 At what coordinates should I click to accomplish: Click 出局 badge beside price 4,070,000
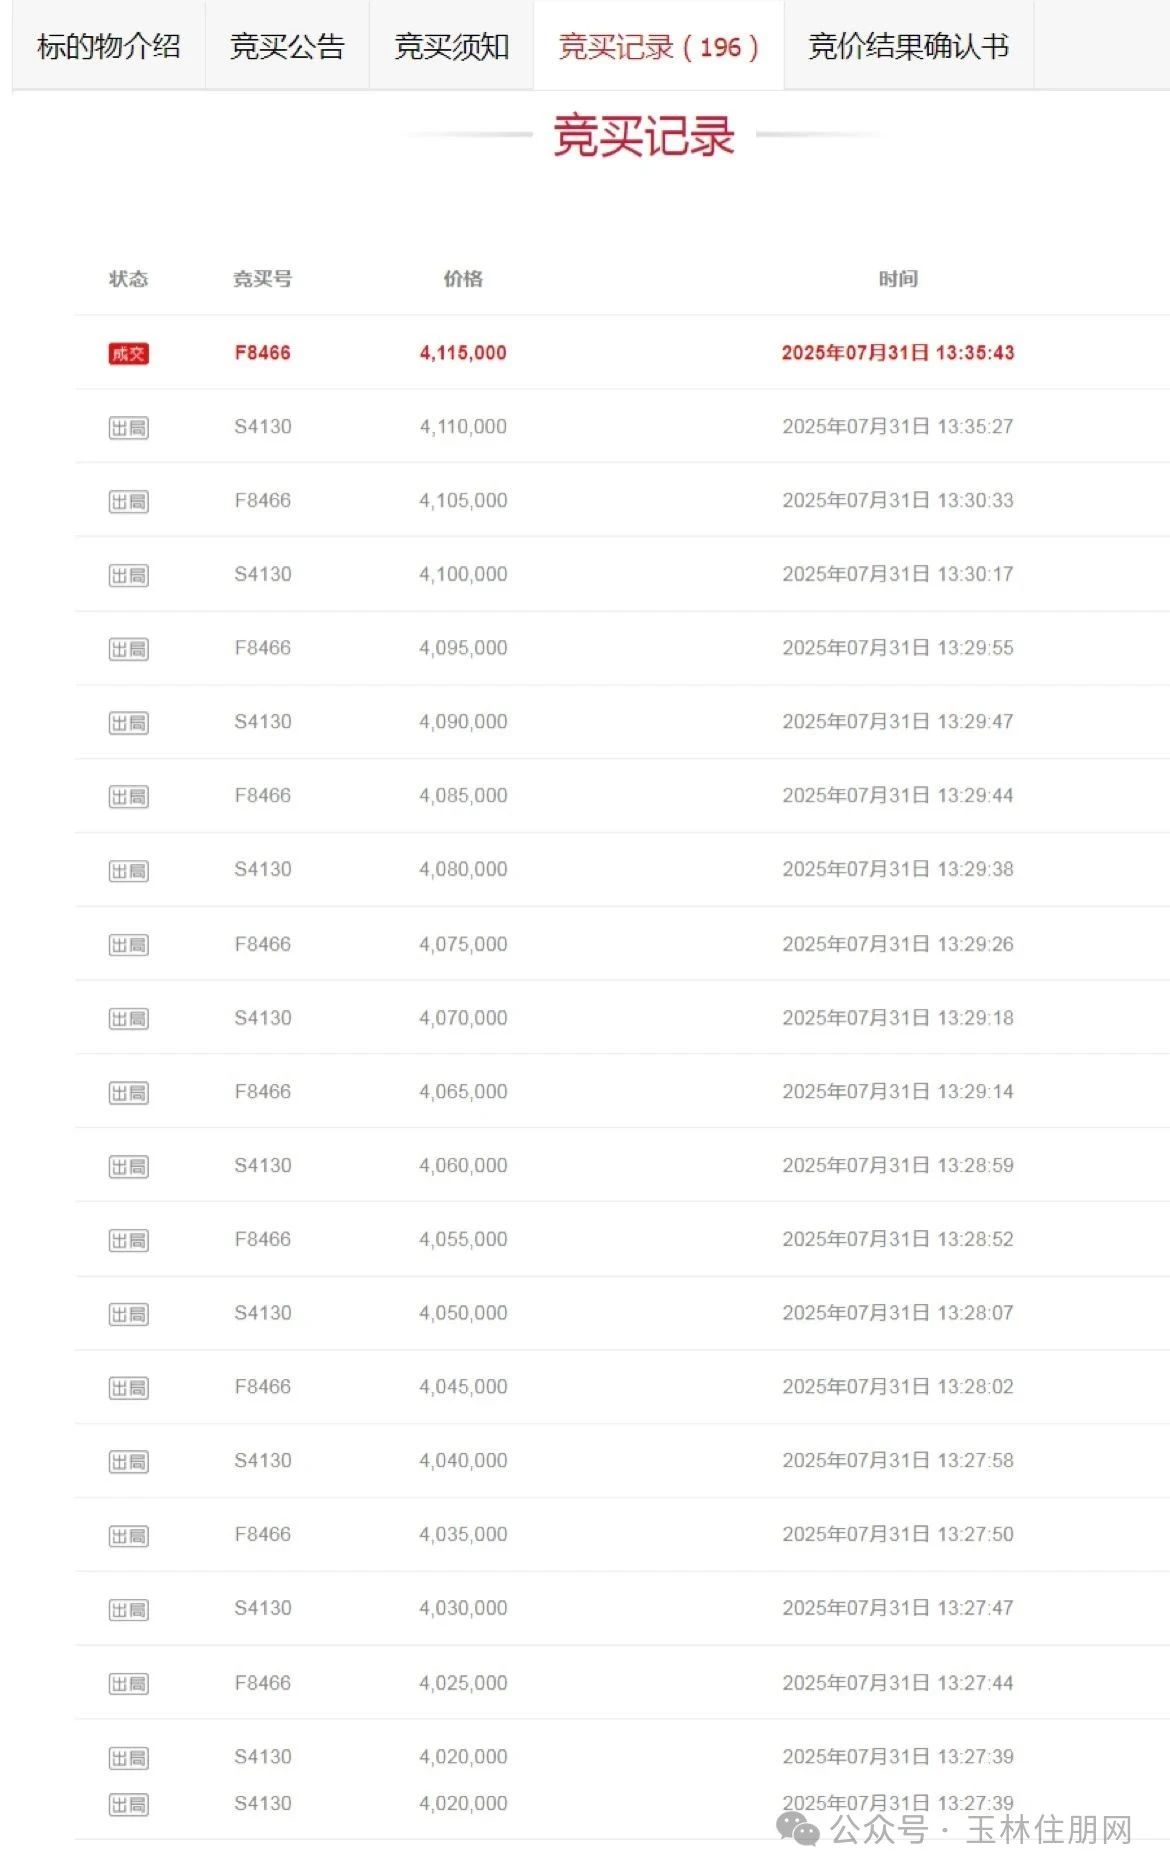pyautogui.click(x=128, y=1019)
